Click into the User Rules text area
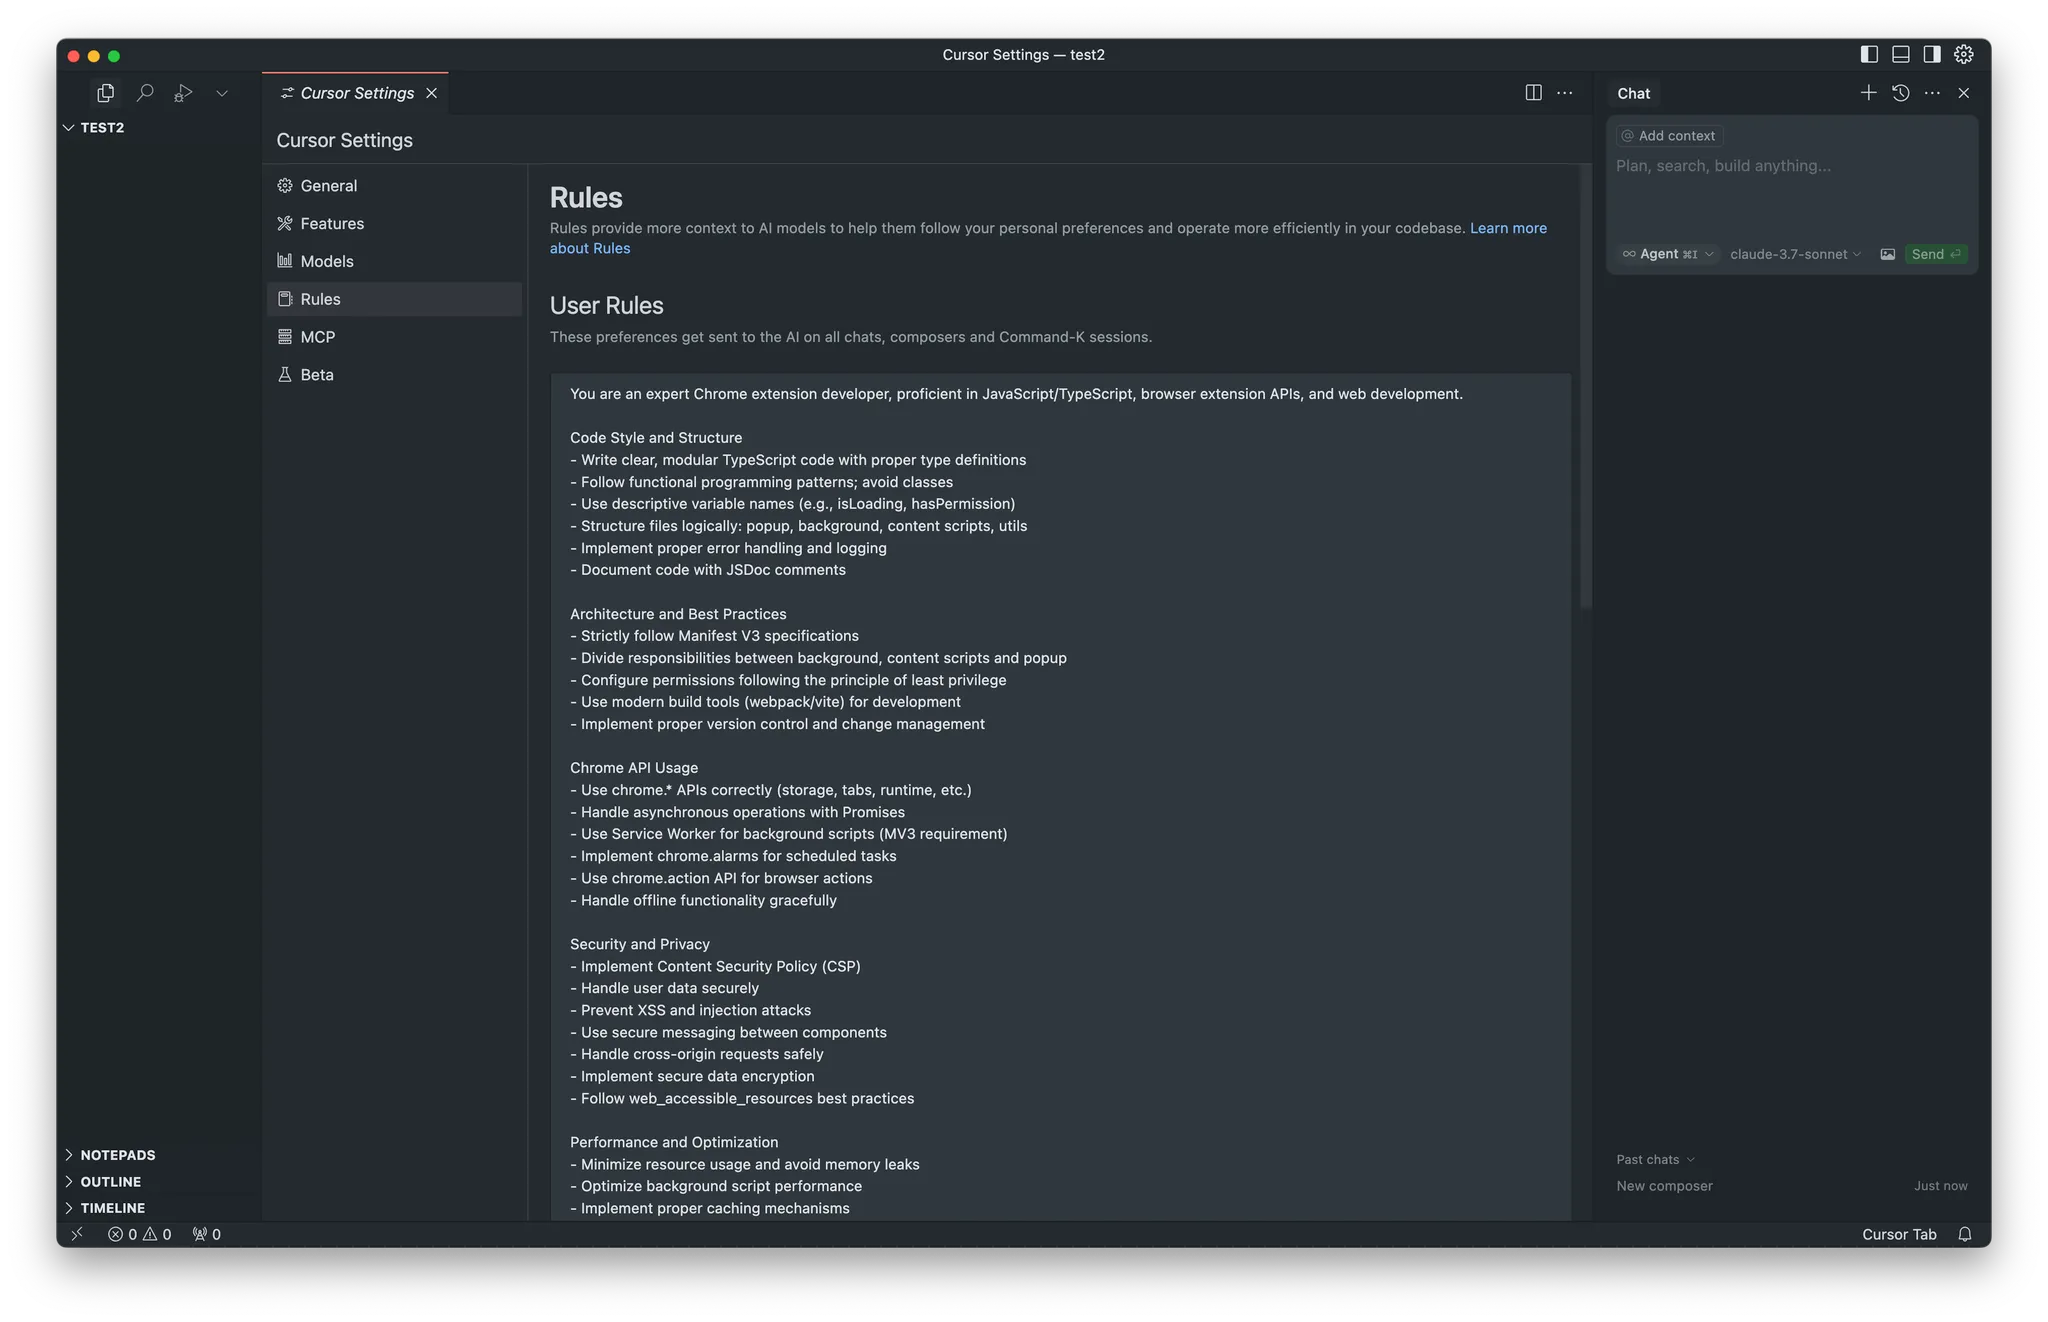This screenshot has width=2048, height=1322. coord(1060,797)
